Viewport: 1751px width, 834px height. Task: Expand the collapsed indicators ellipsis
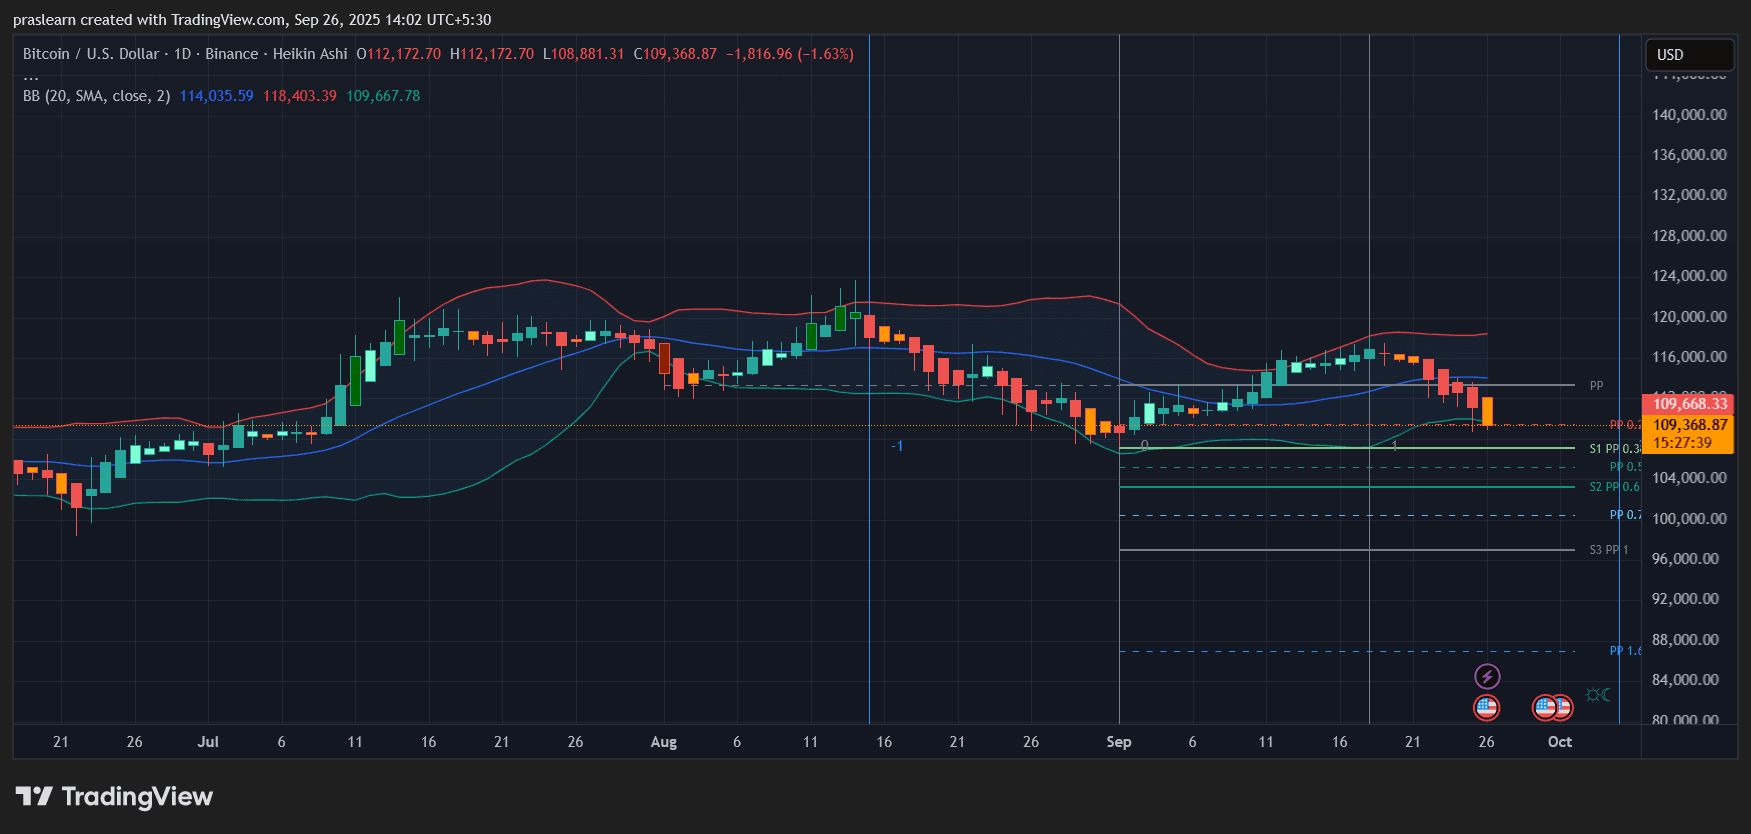tap(31, 76)
